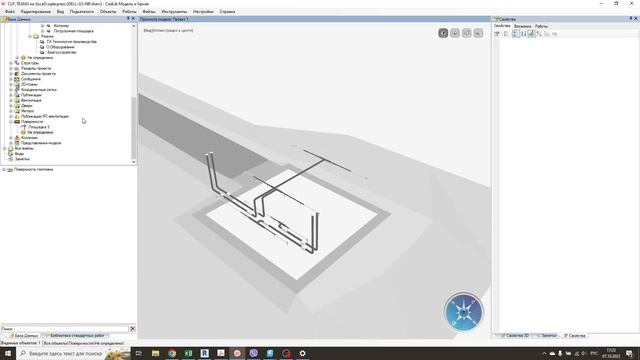Screen dimensions: 640x360
Task: Collapse the Разное folder
Action: 30,36
